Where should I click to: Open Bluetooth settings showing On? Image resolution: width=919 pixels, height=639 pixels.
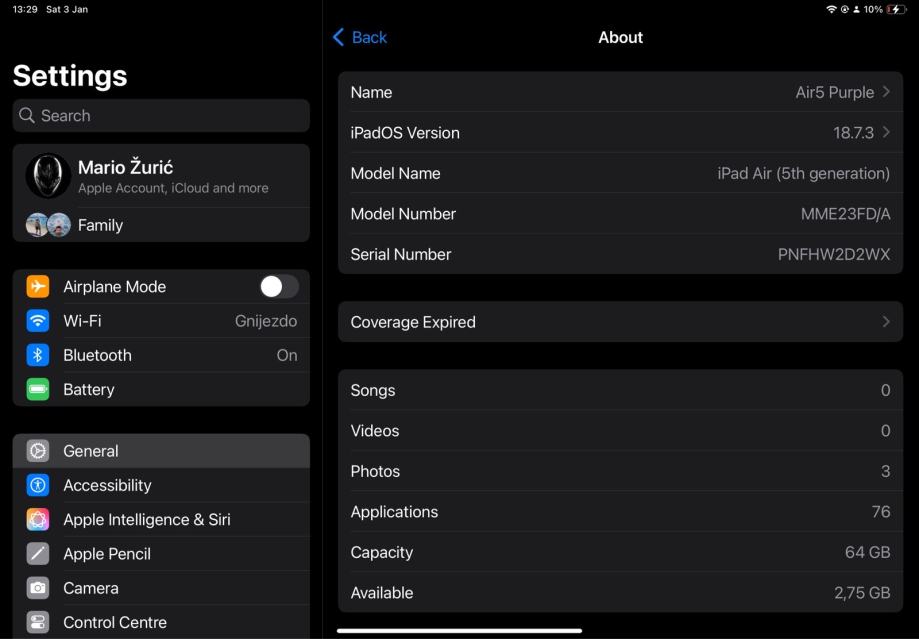tap(161, 355)
